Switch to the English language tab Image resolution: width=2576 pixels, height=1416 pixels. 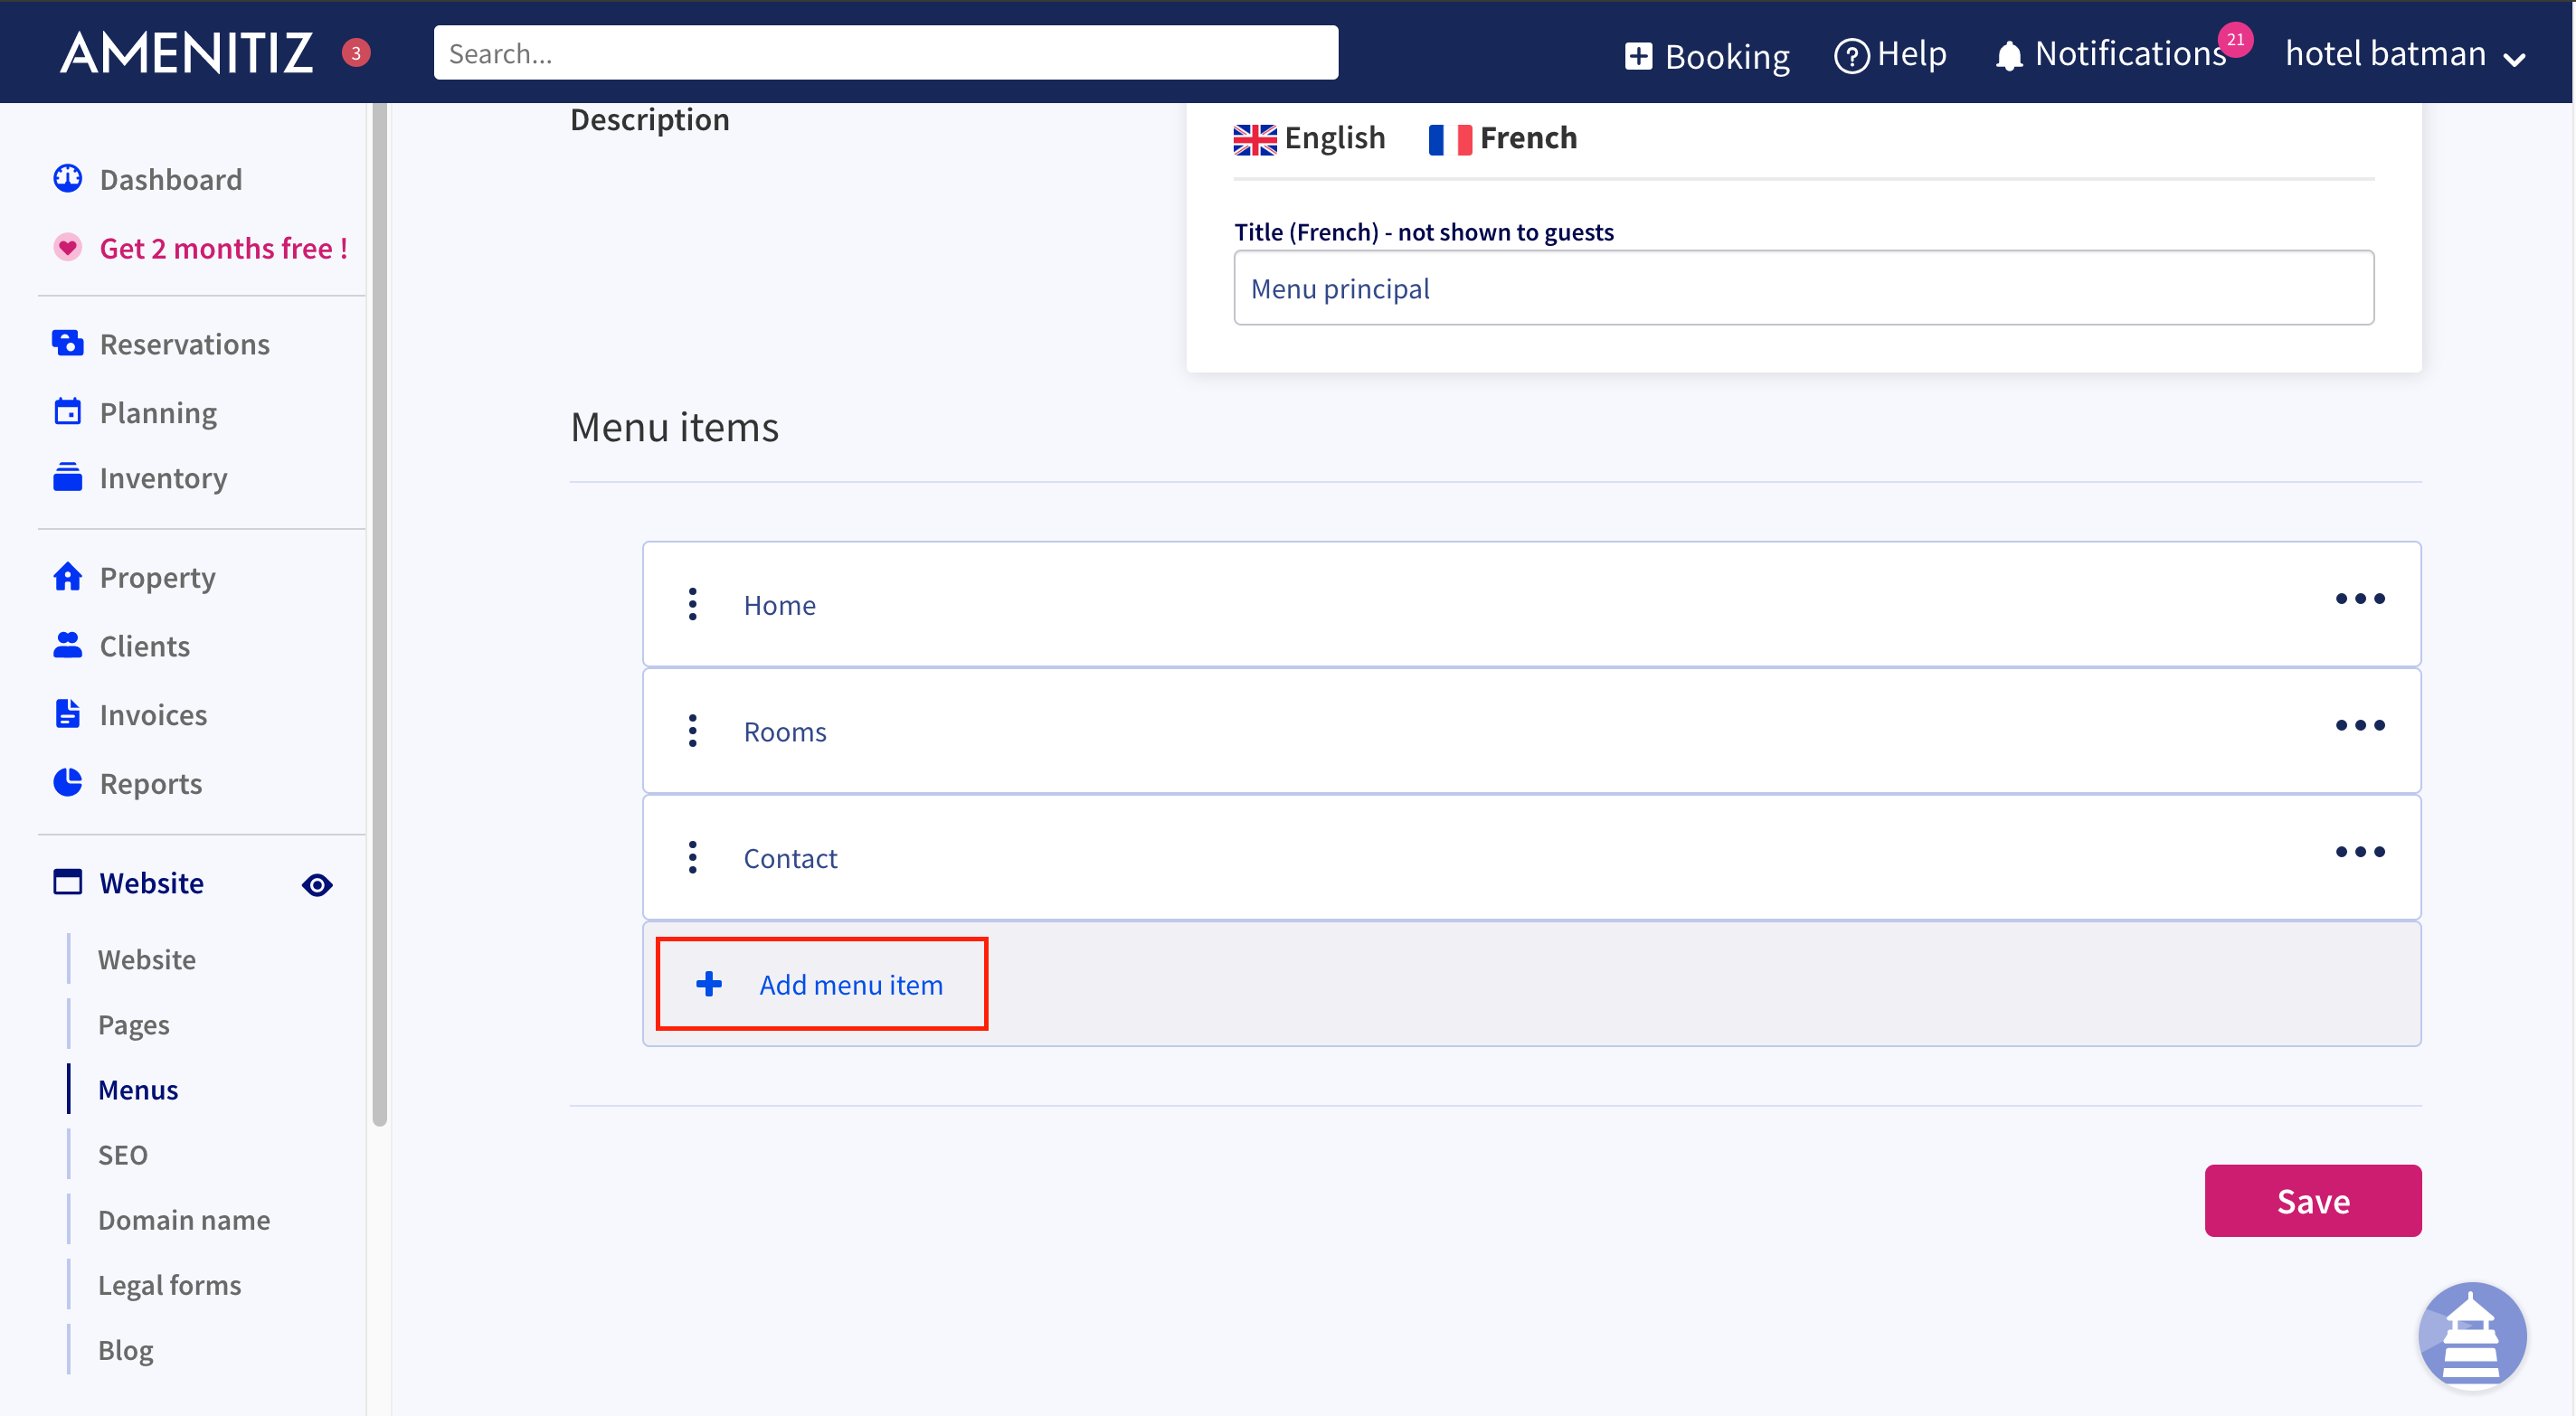coord(1310,138)
